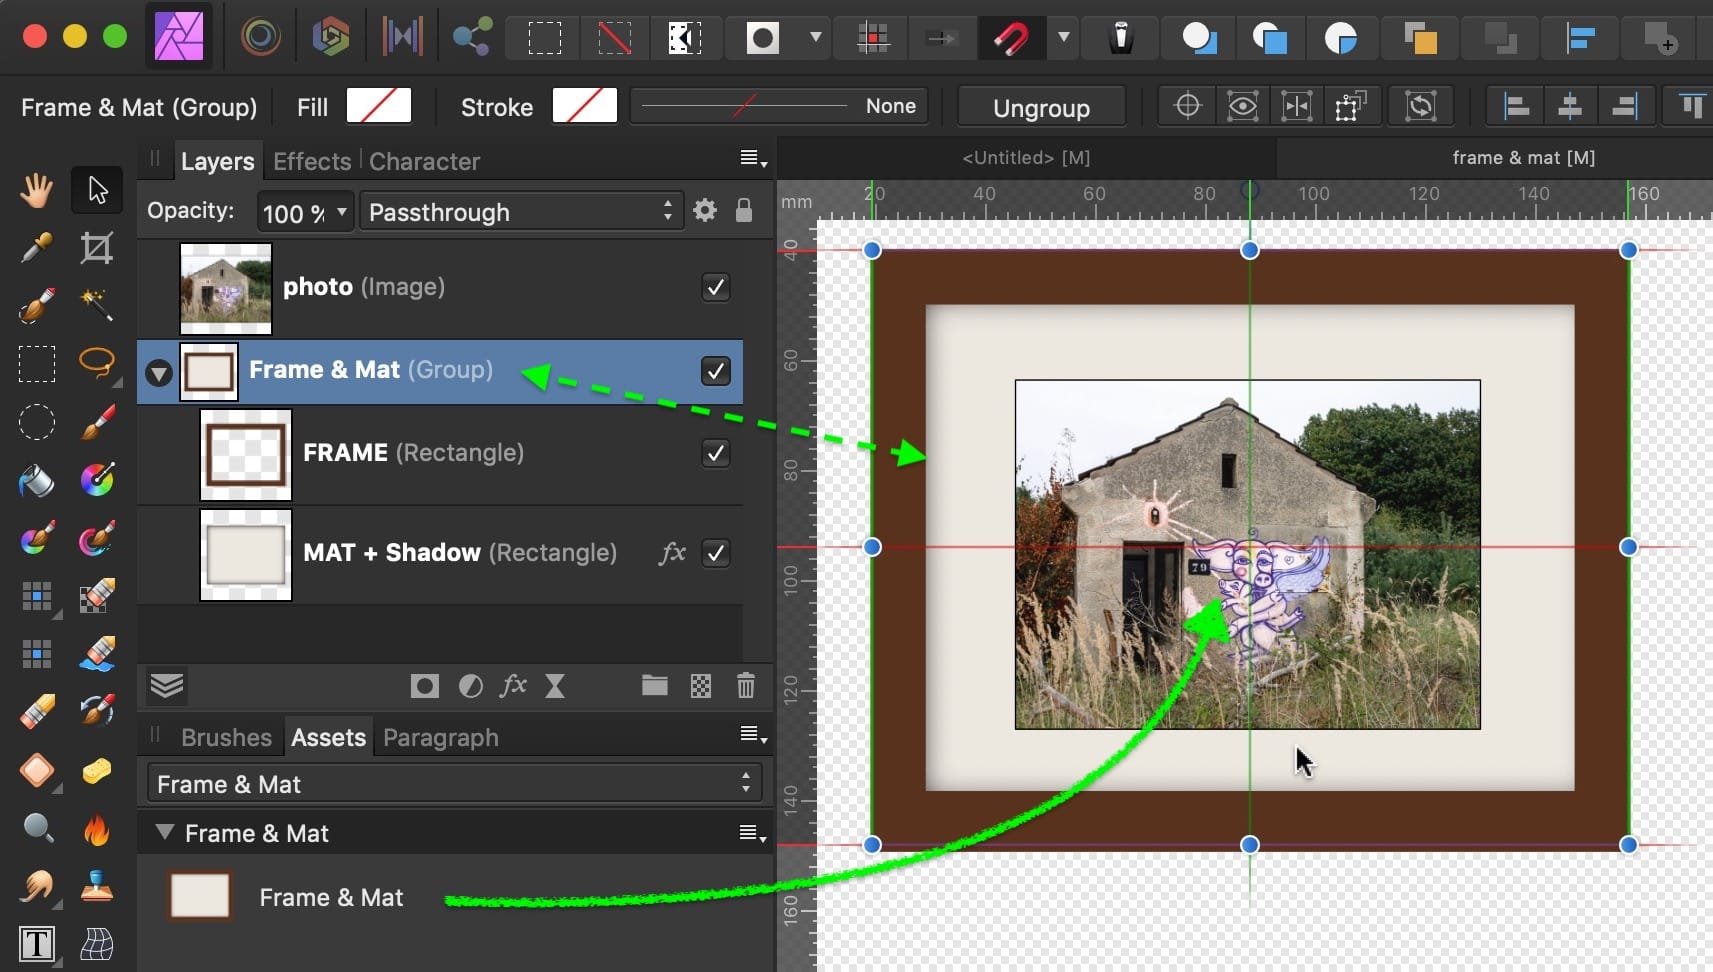Uncheck visibility of the FRAME rectangle layer
Viewport: 1713px width, 972px height.
point(716,452)
